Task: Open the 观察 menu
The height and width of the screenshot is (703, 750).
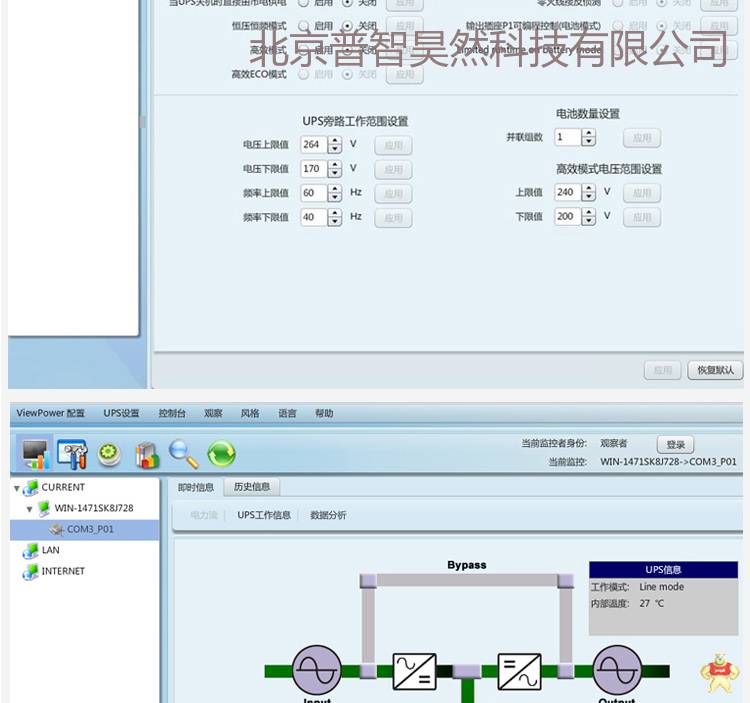Action: (213, 413)
